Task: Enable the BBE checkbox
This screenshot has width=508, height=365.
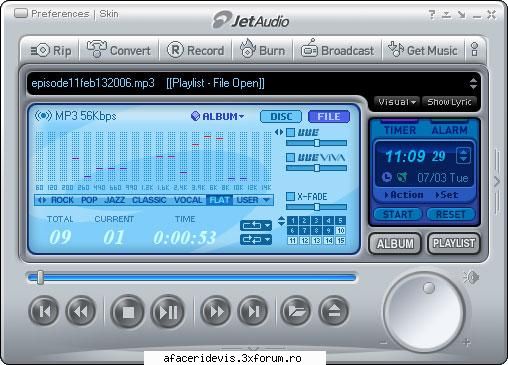Action: coord(291,133)
